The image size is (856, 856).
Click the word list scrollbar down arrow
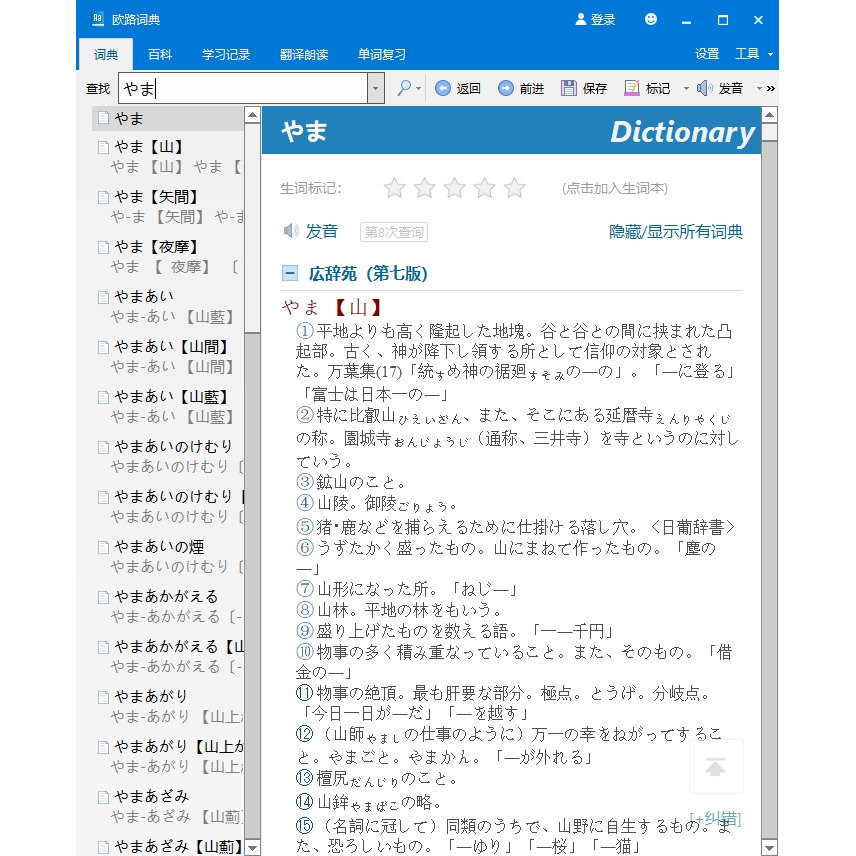[x=252, y=848]
